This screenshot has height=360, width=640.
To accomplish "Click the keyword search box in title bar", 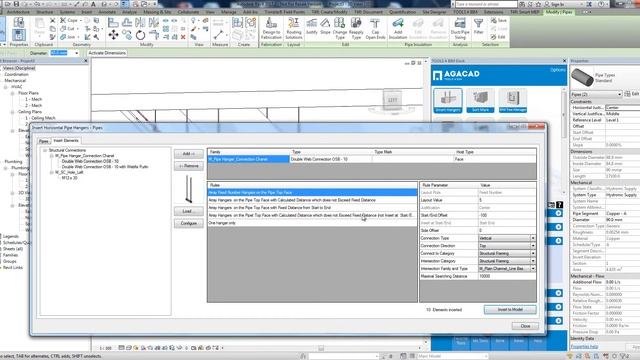I will [486, 4].
